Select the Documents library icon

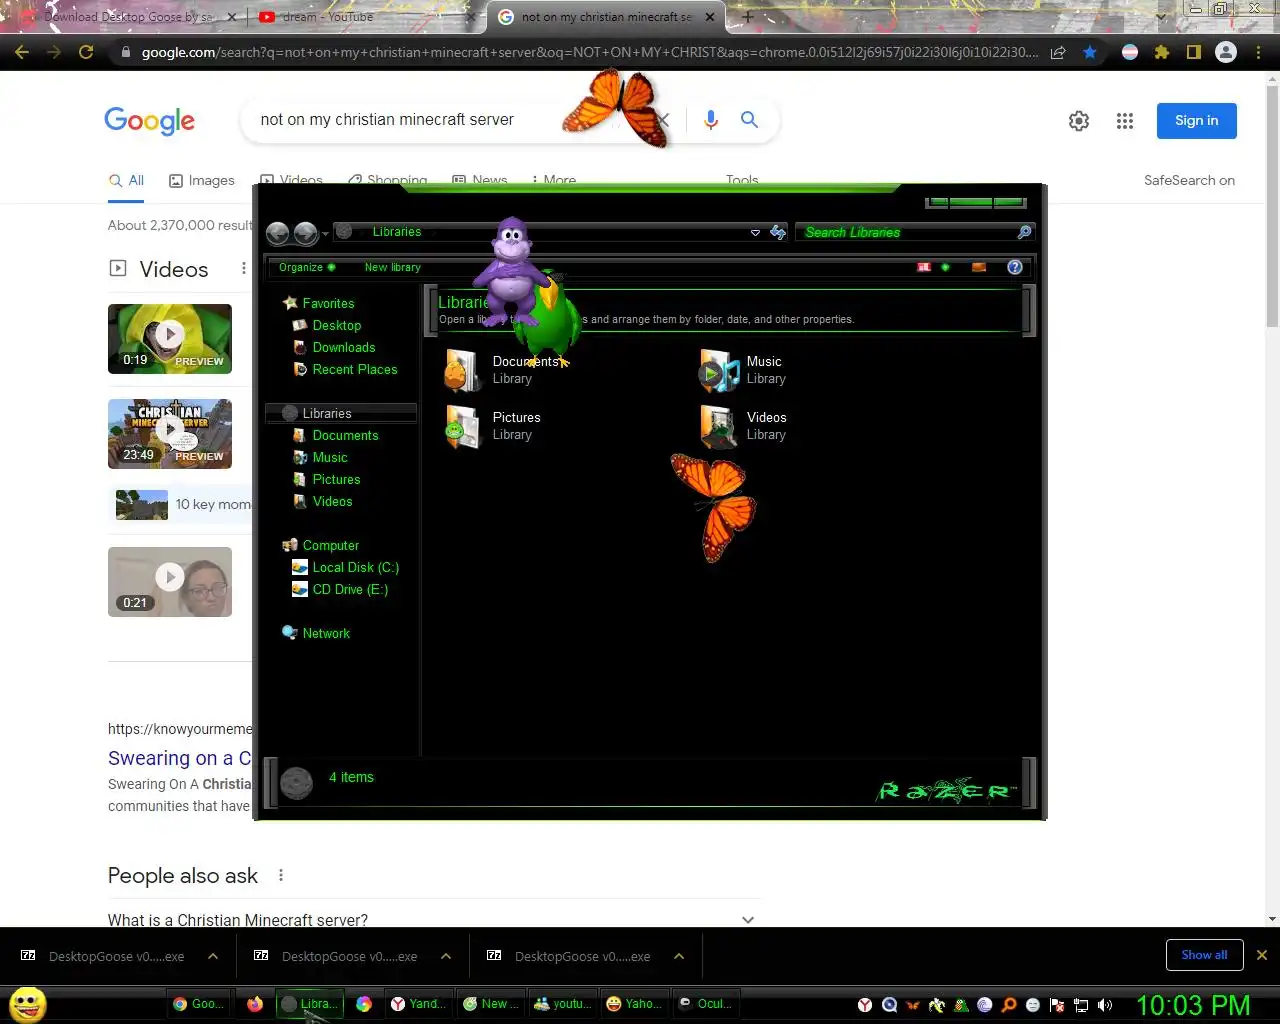pyautogui.click(x=462, y=370)
